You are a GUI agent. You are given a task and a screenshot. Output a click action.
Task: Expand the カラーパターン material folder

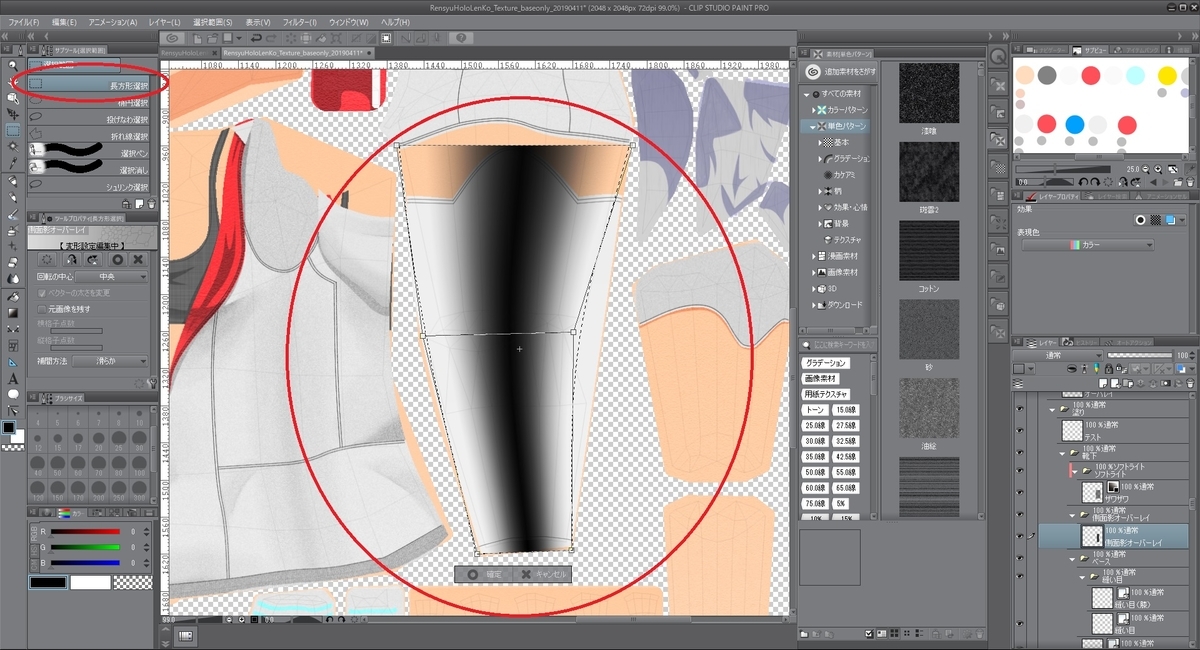(x=812, y=110)
